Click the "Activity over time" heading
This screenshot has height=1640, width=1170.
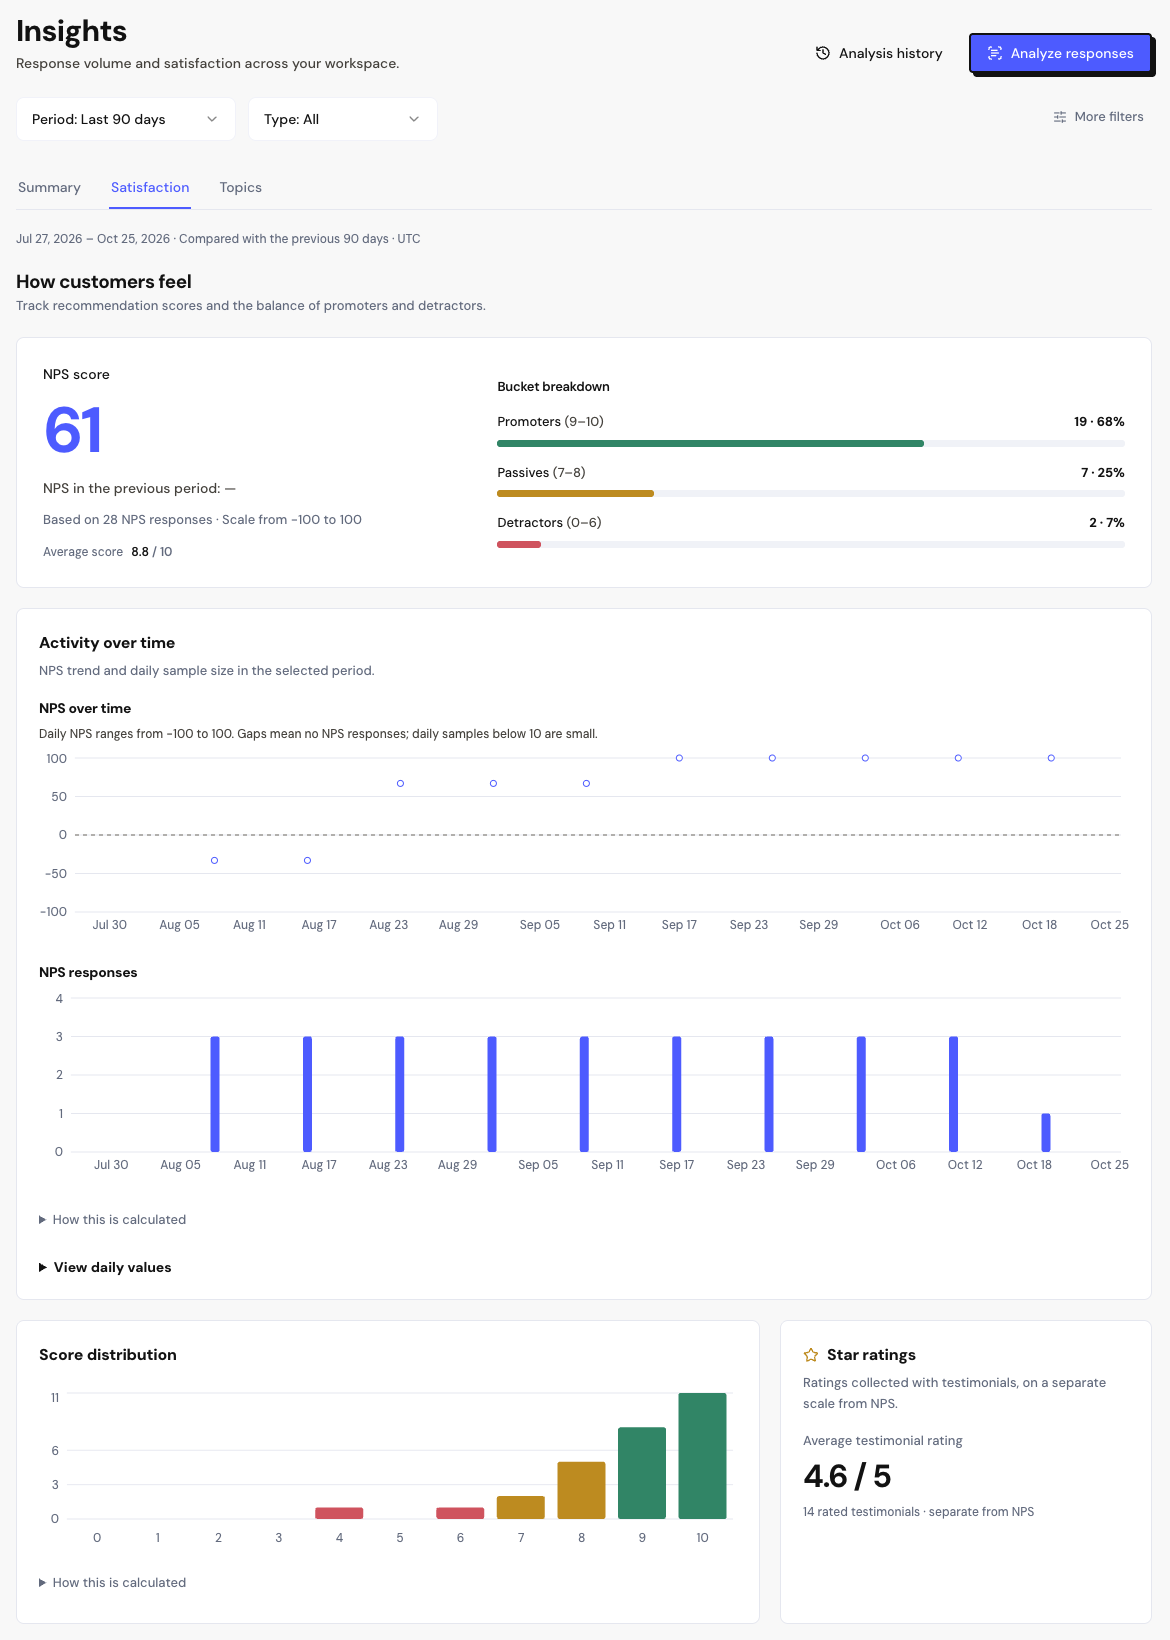click(x=107, y=643)
